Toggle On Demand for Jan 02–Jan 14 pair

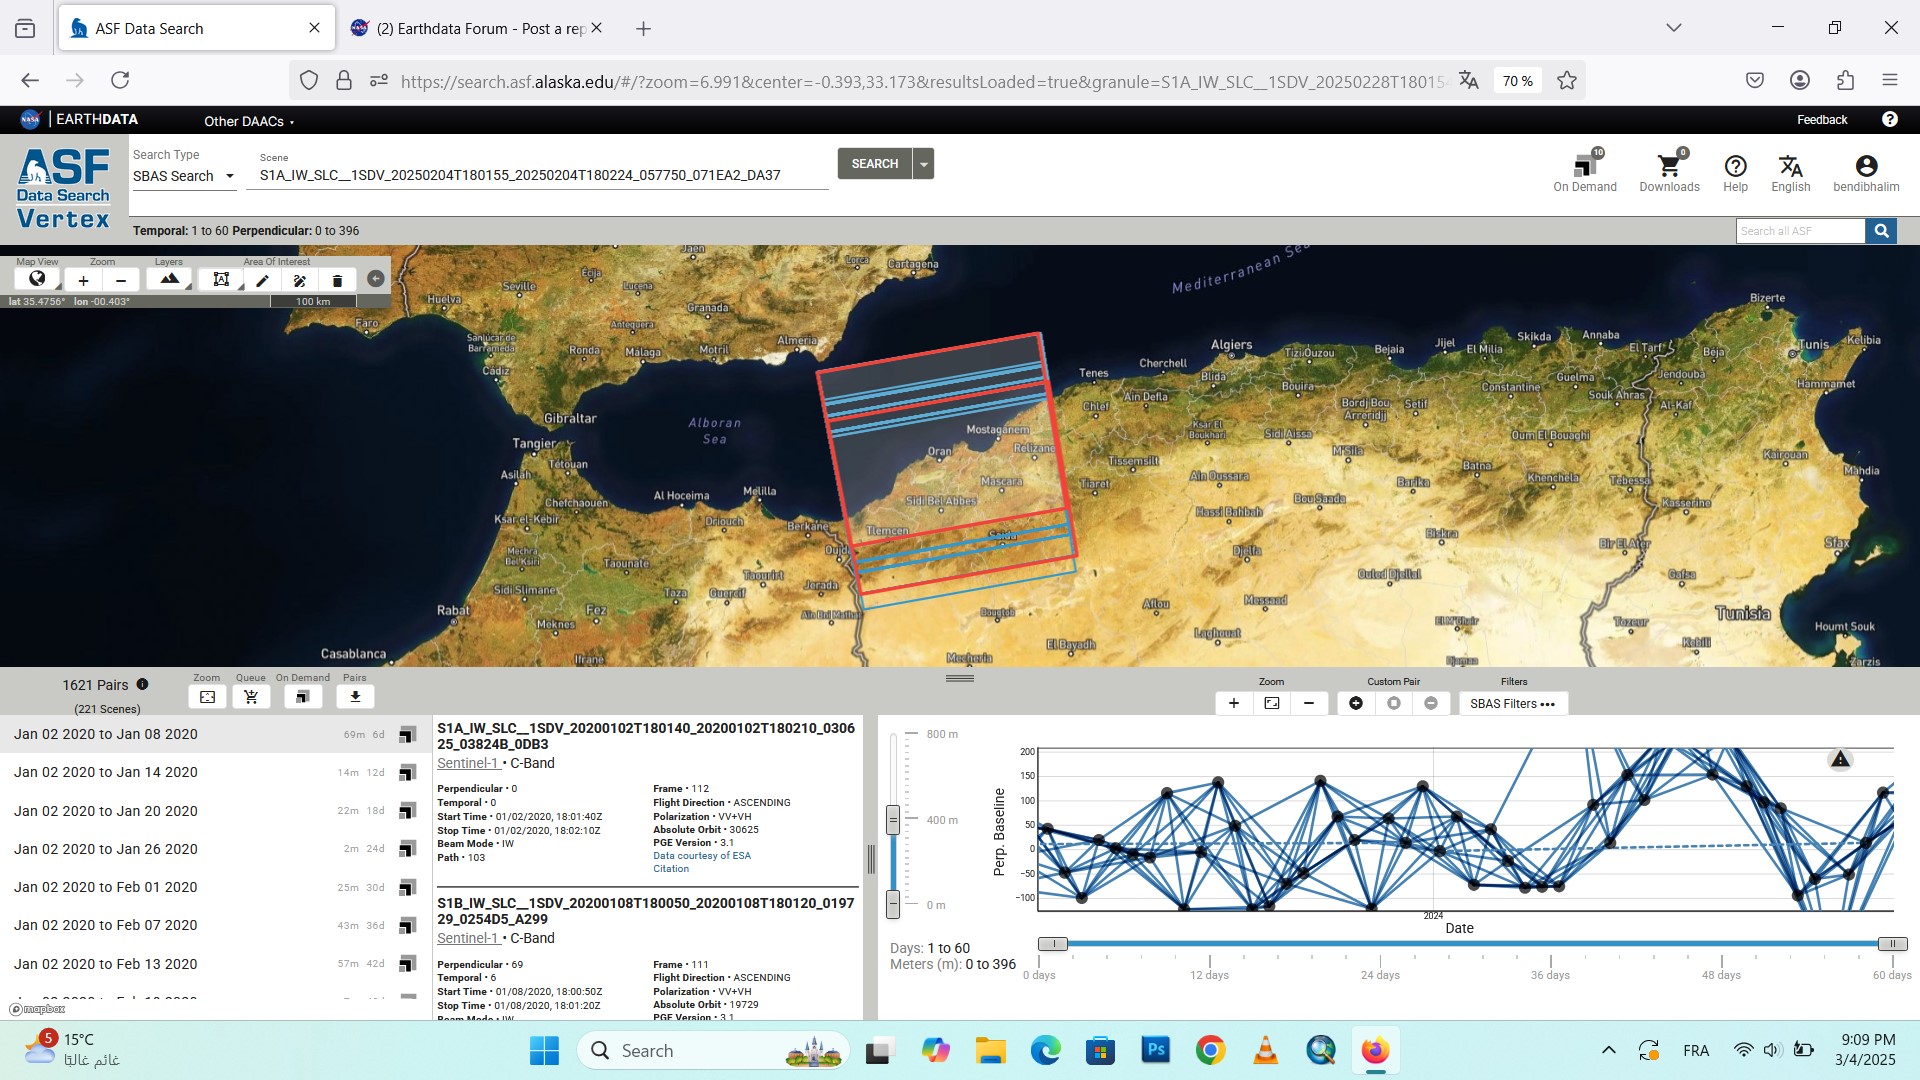[x=407, y=773]
